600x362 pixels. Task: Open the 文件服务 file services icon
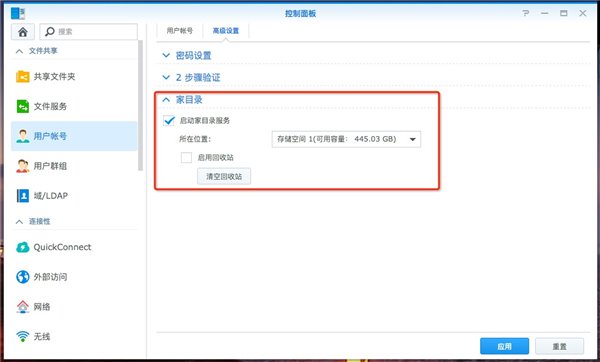23,106
